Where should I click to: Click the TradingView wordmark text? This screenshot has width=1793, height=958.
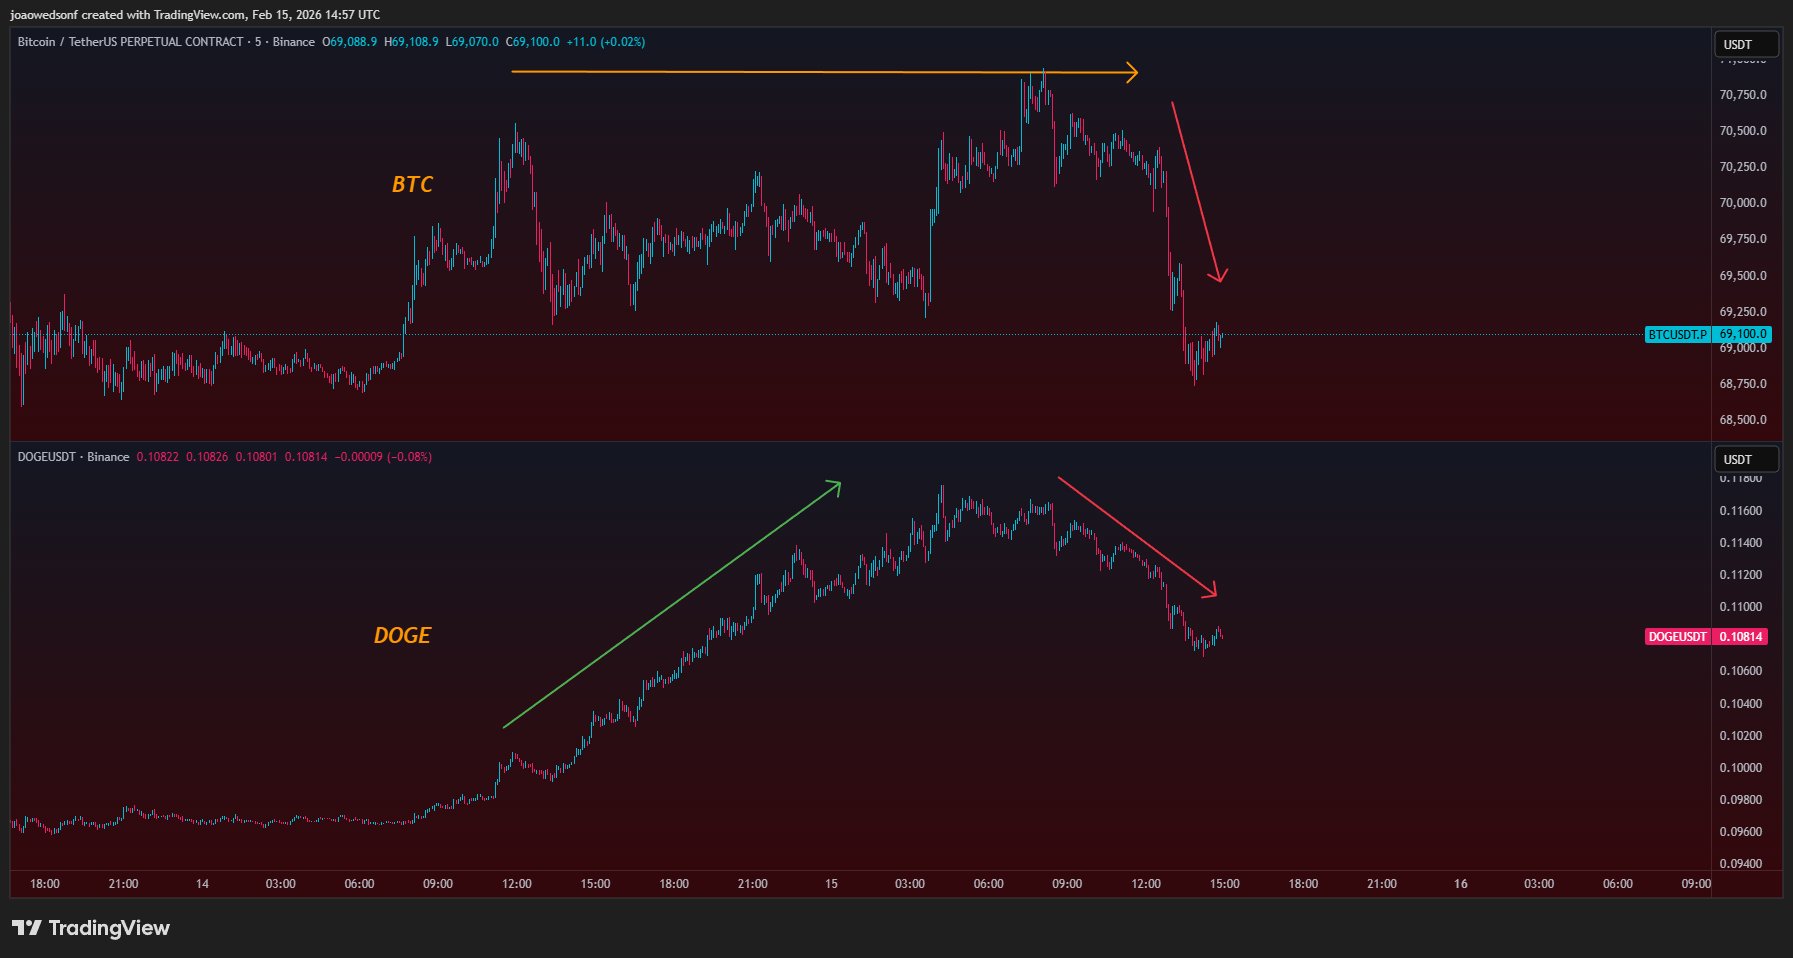coord(109,928)
